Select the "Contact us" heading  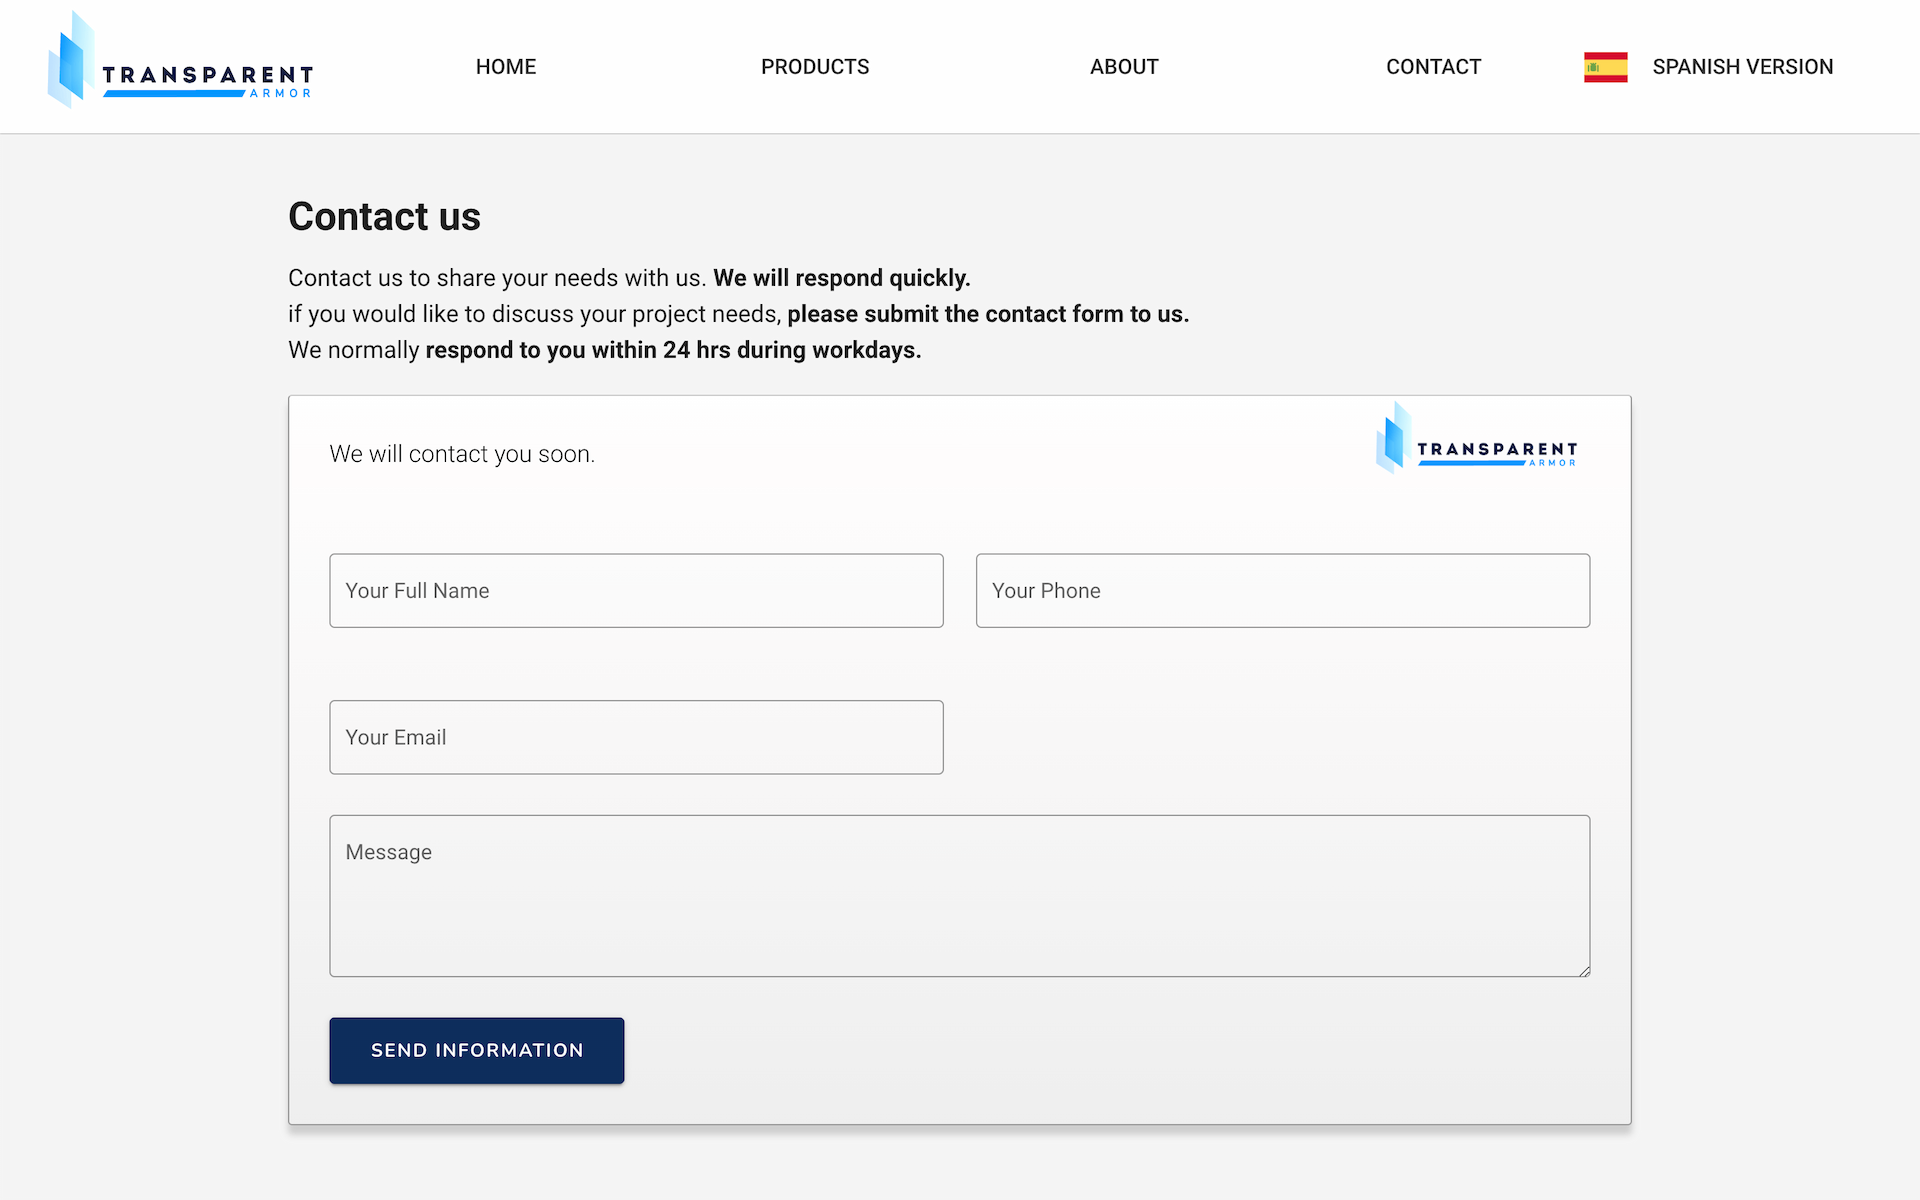(384, 217)
